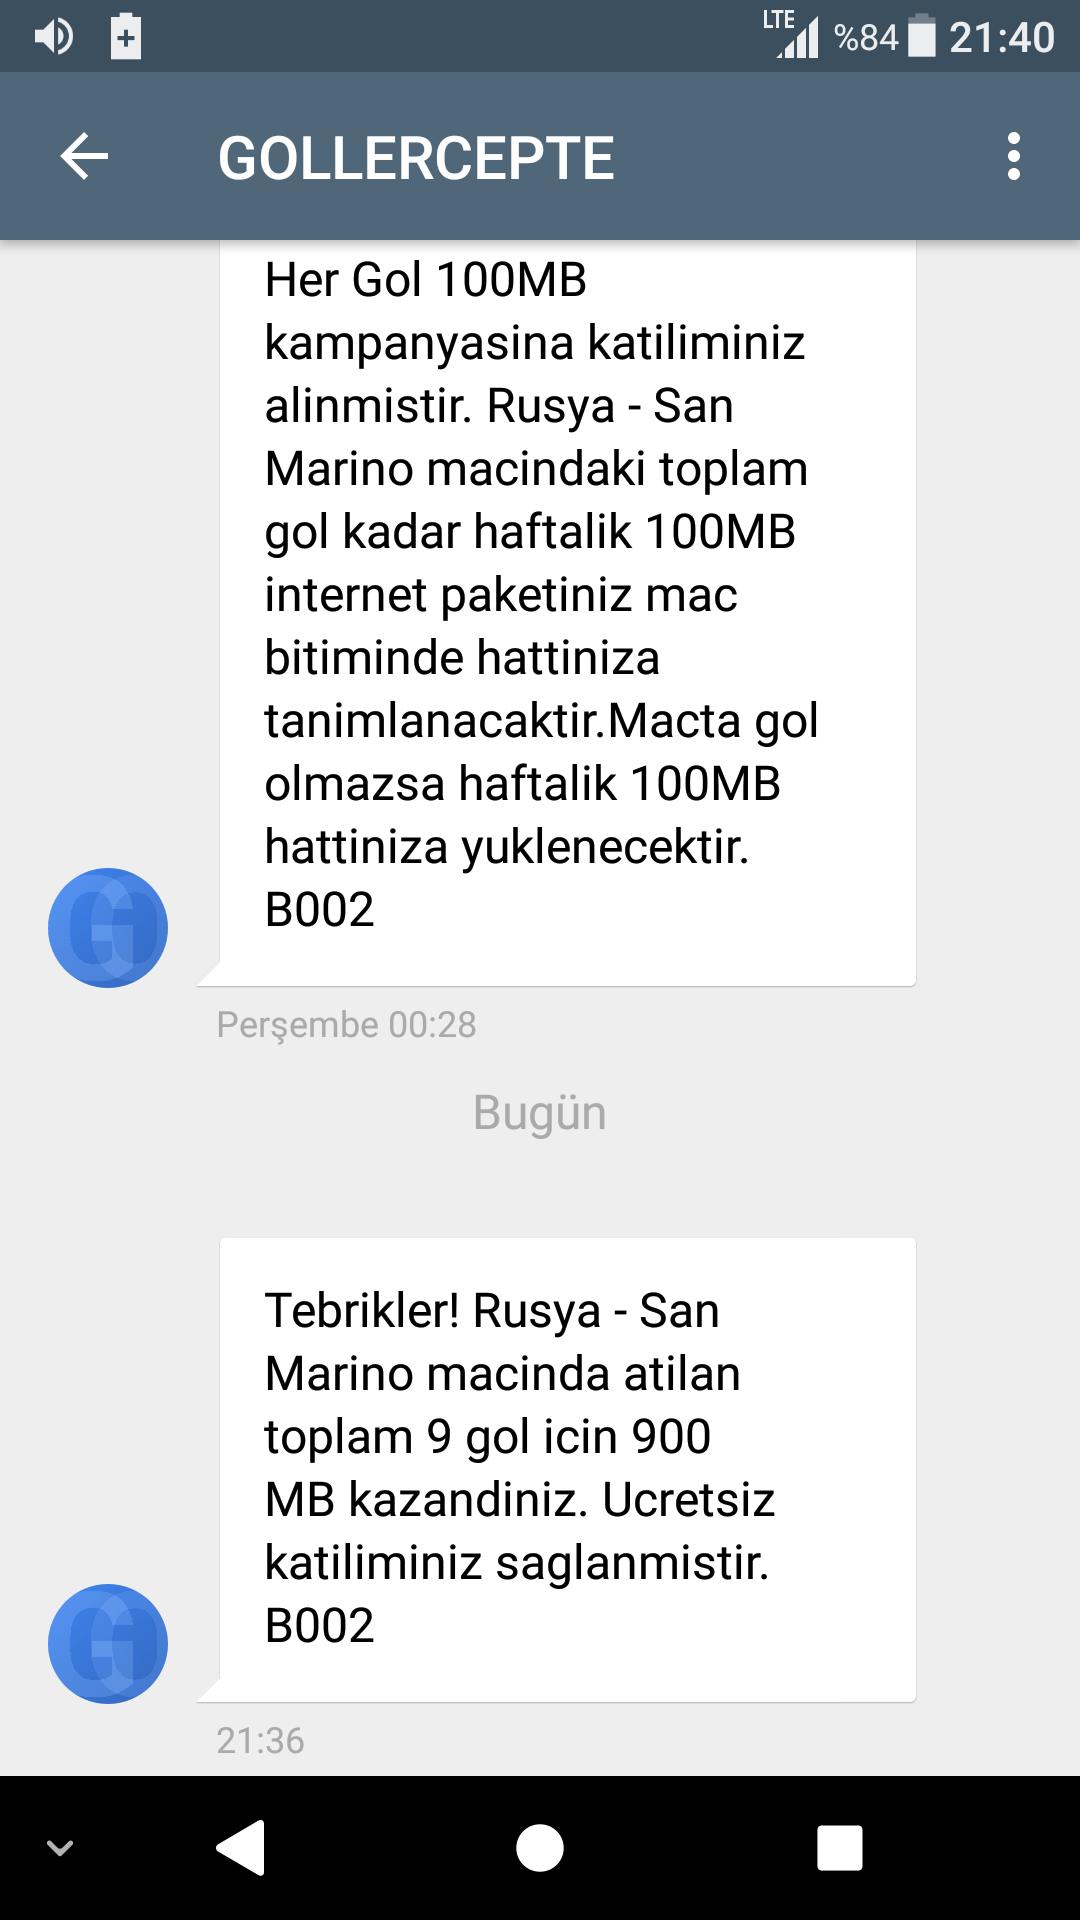Tap the %84 battery indicator
Screen dimensions: 1080x1920
click(885, 37)
